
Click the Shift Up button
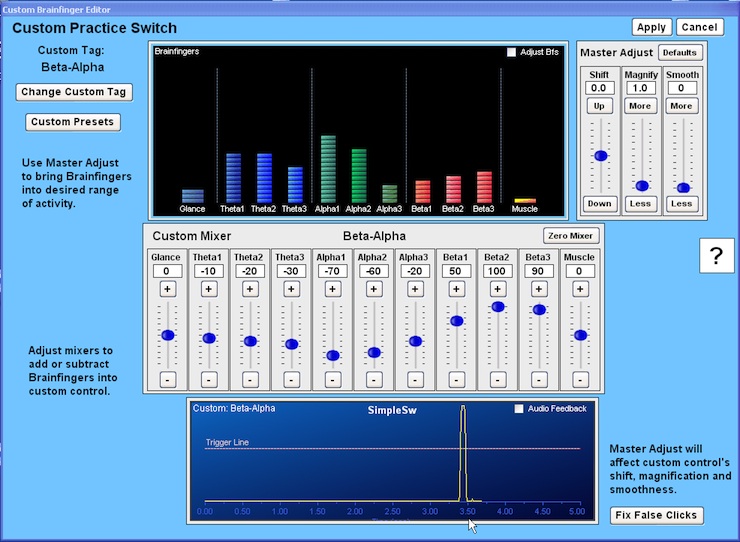[599, 106]
